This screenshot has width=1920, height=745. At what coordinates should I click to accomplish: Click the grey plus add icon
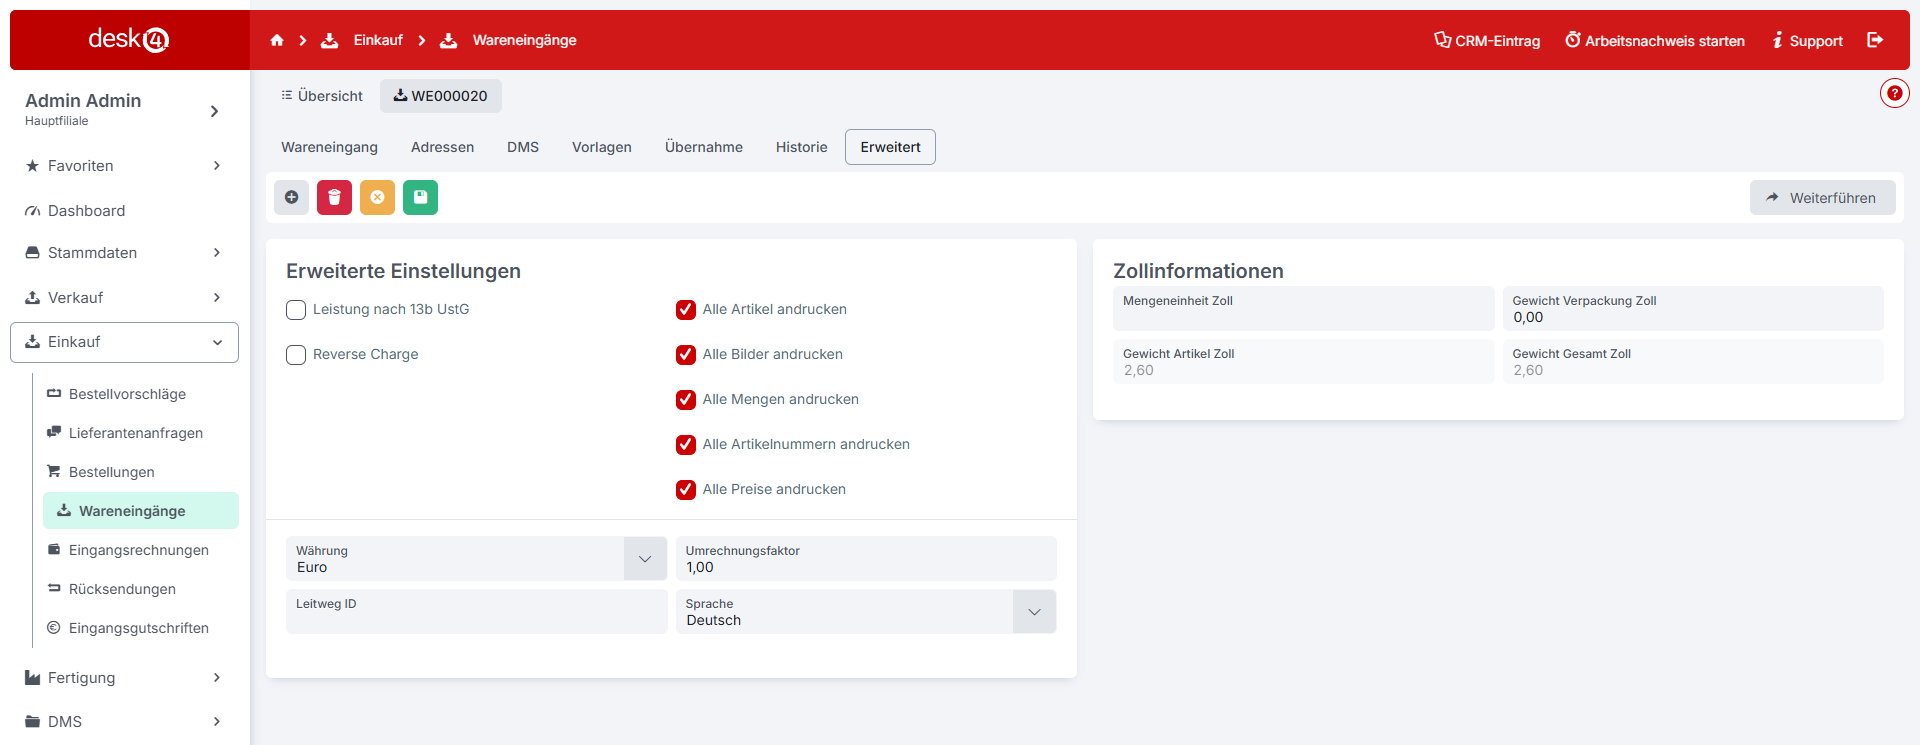click(291, 197)
